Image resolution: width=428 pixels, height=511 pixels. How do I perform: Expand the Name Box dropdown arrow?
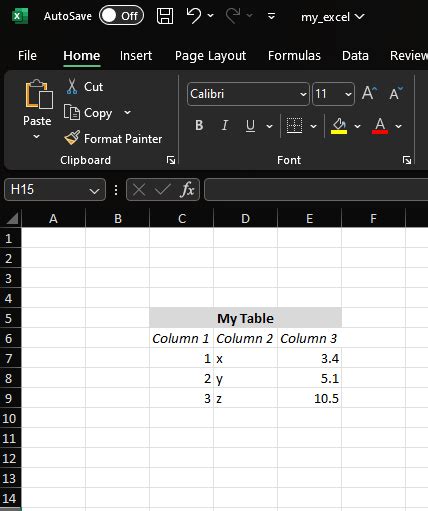pyautogui.click(x=94, y=191)
